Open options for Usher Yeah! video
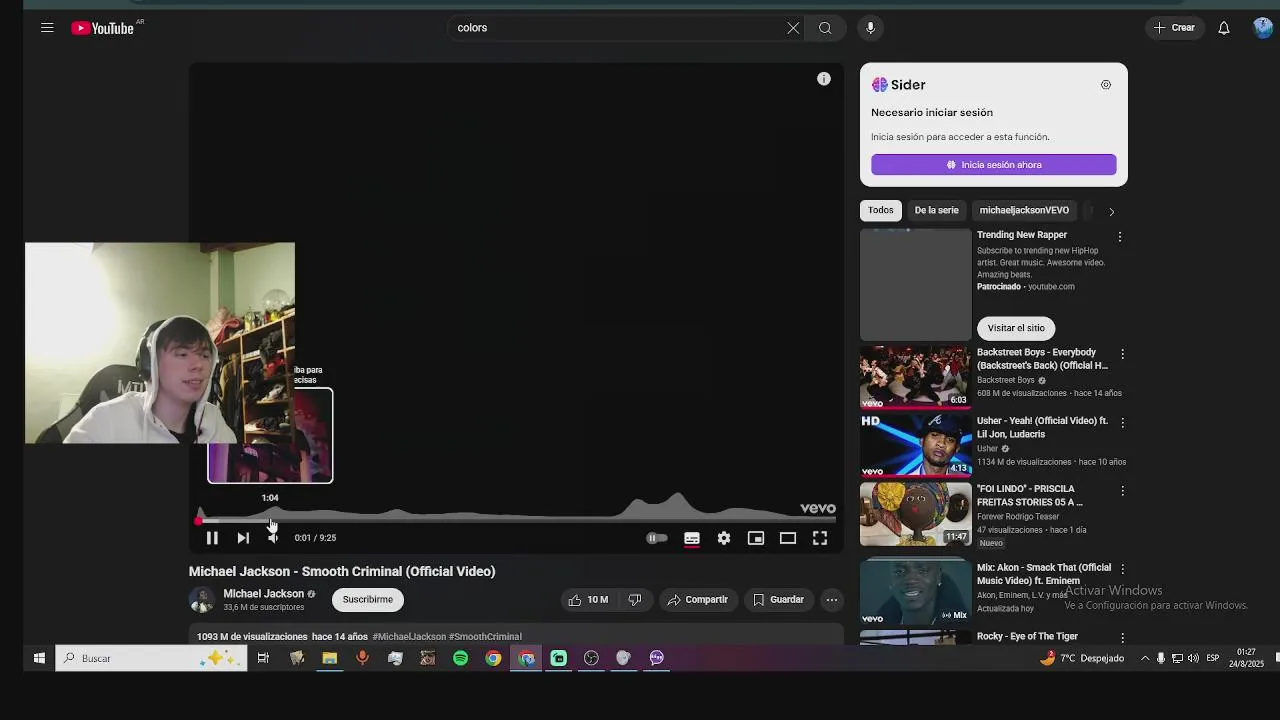The image size is (1280, 720). (1122, 423)
